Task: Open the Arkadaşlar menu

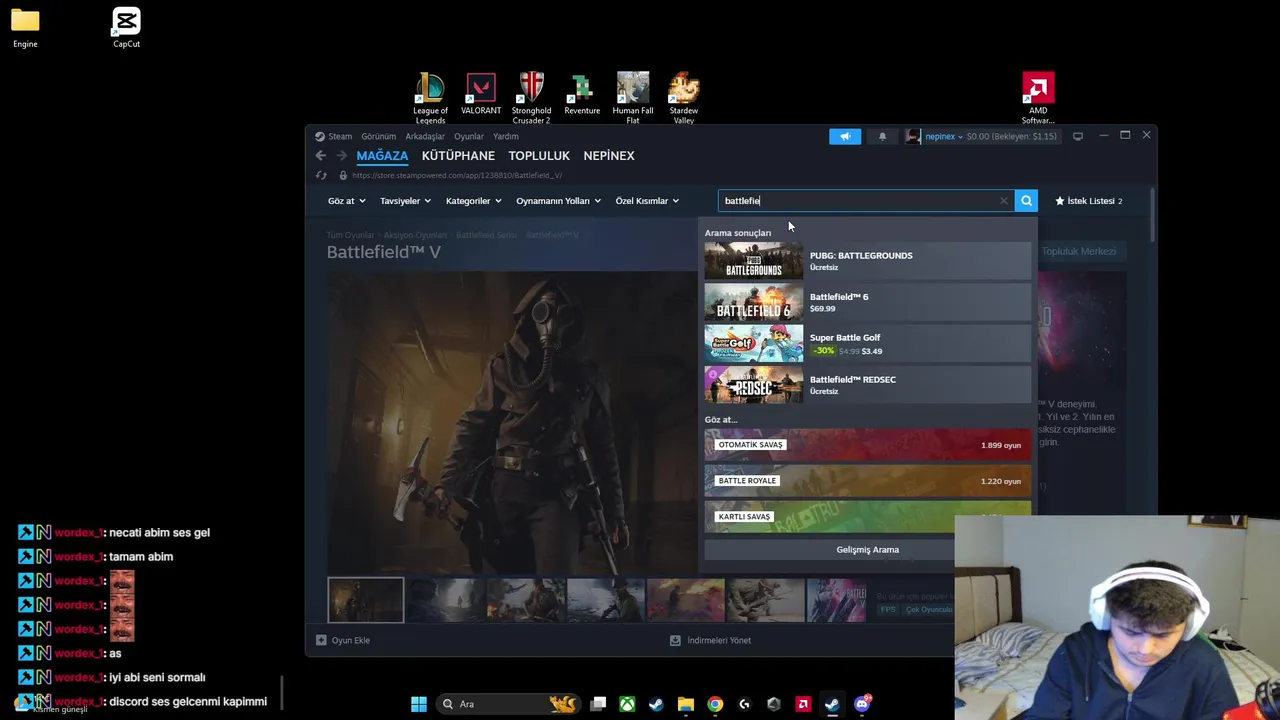Action: click(x=425, y=136)
